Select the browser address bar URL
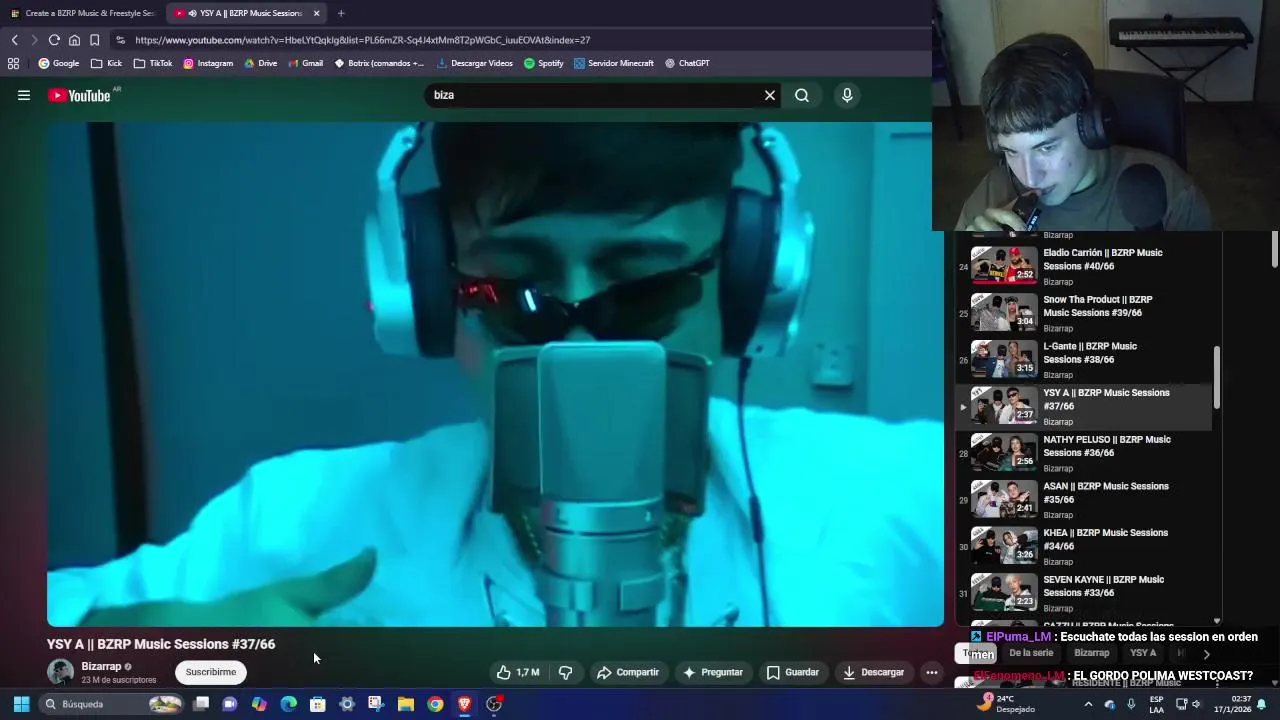The height and width of the screenshot is (720, 1280). pyautogui.click(x=362, y=40)
